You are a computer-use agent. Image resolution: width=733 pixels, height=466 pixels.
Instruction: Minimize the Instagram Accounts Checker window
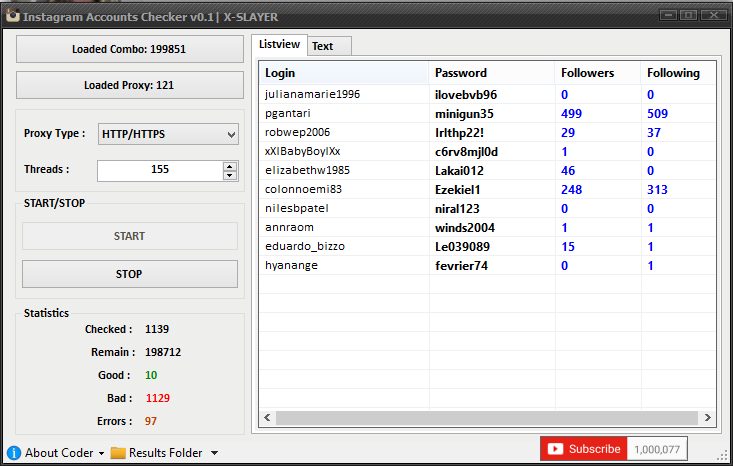tap(668, 15)
